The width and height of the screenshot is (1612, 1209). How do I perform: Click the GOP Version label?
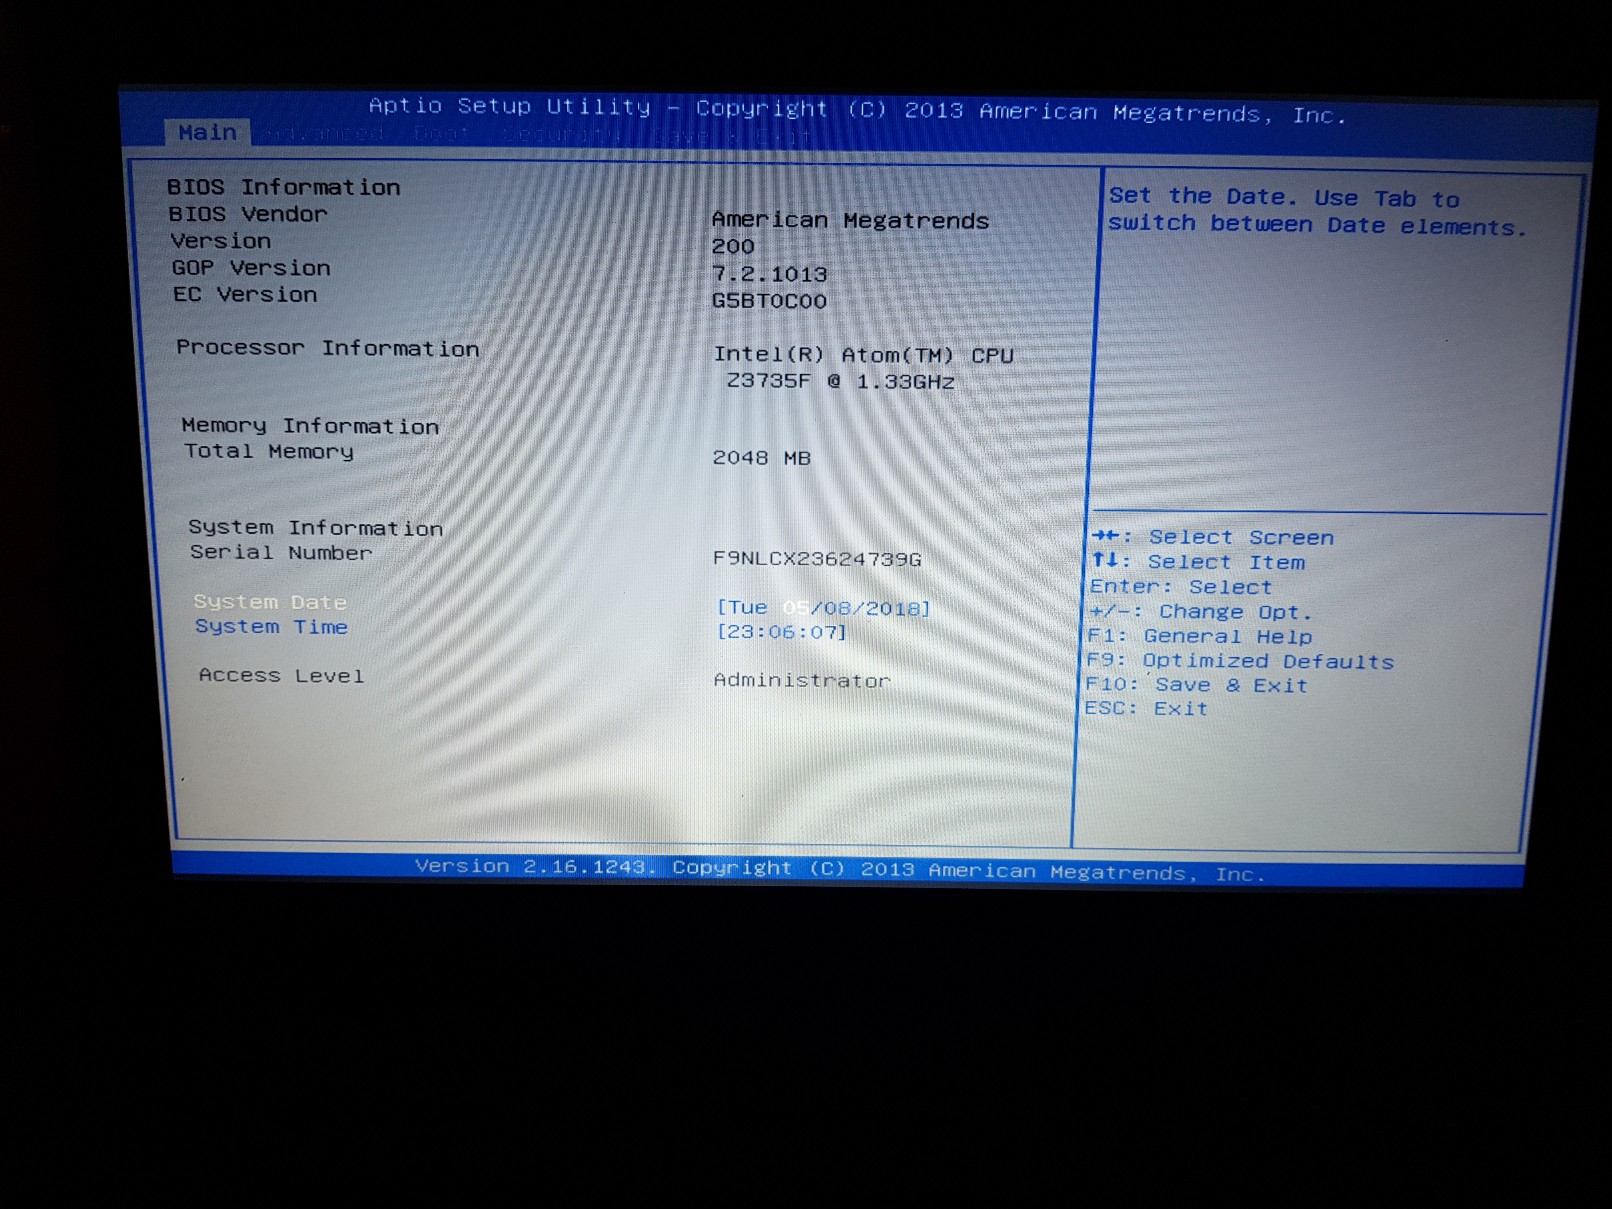point(251,268)
